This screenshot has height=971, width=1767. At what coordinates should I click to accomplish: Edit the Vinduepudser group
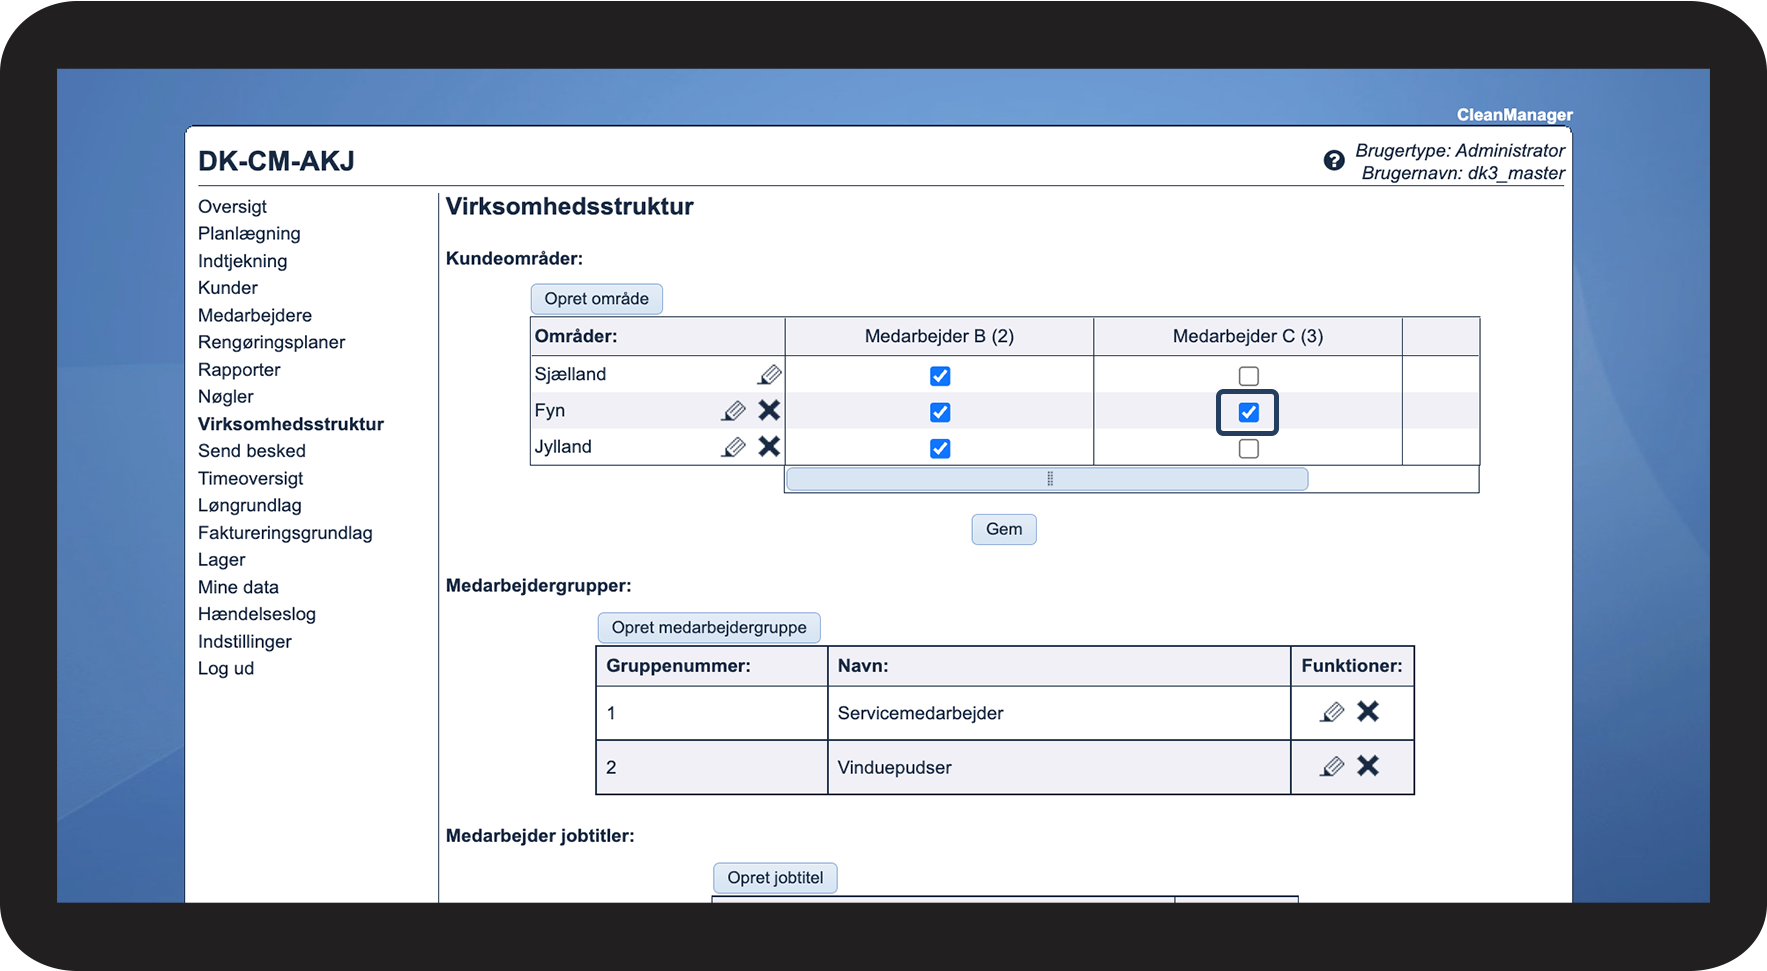pyautogui.click(x=1332, y=767)
